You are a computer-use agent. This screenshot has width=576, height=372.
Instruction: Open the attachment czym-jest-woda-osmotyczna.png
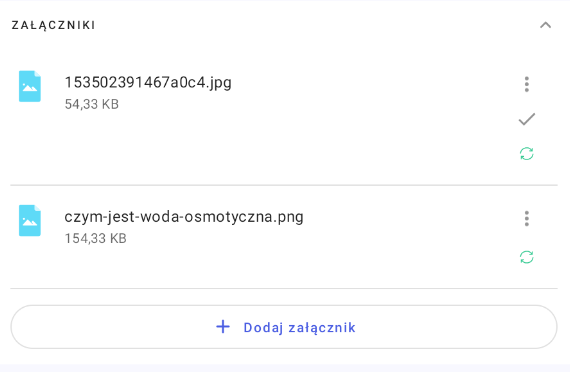pyautogui.click(x=184, y=217)
